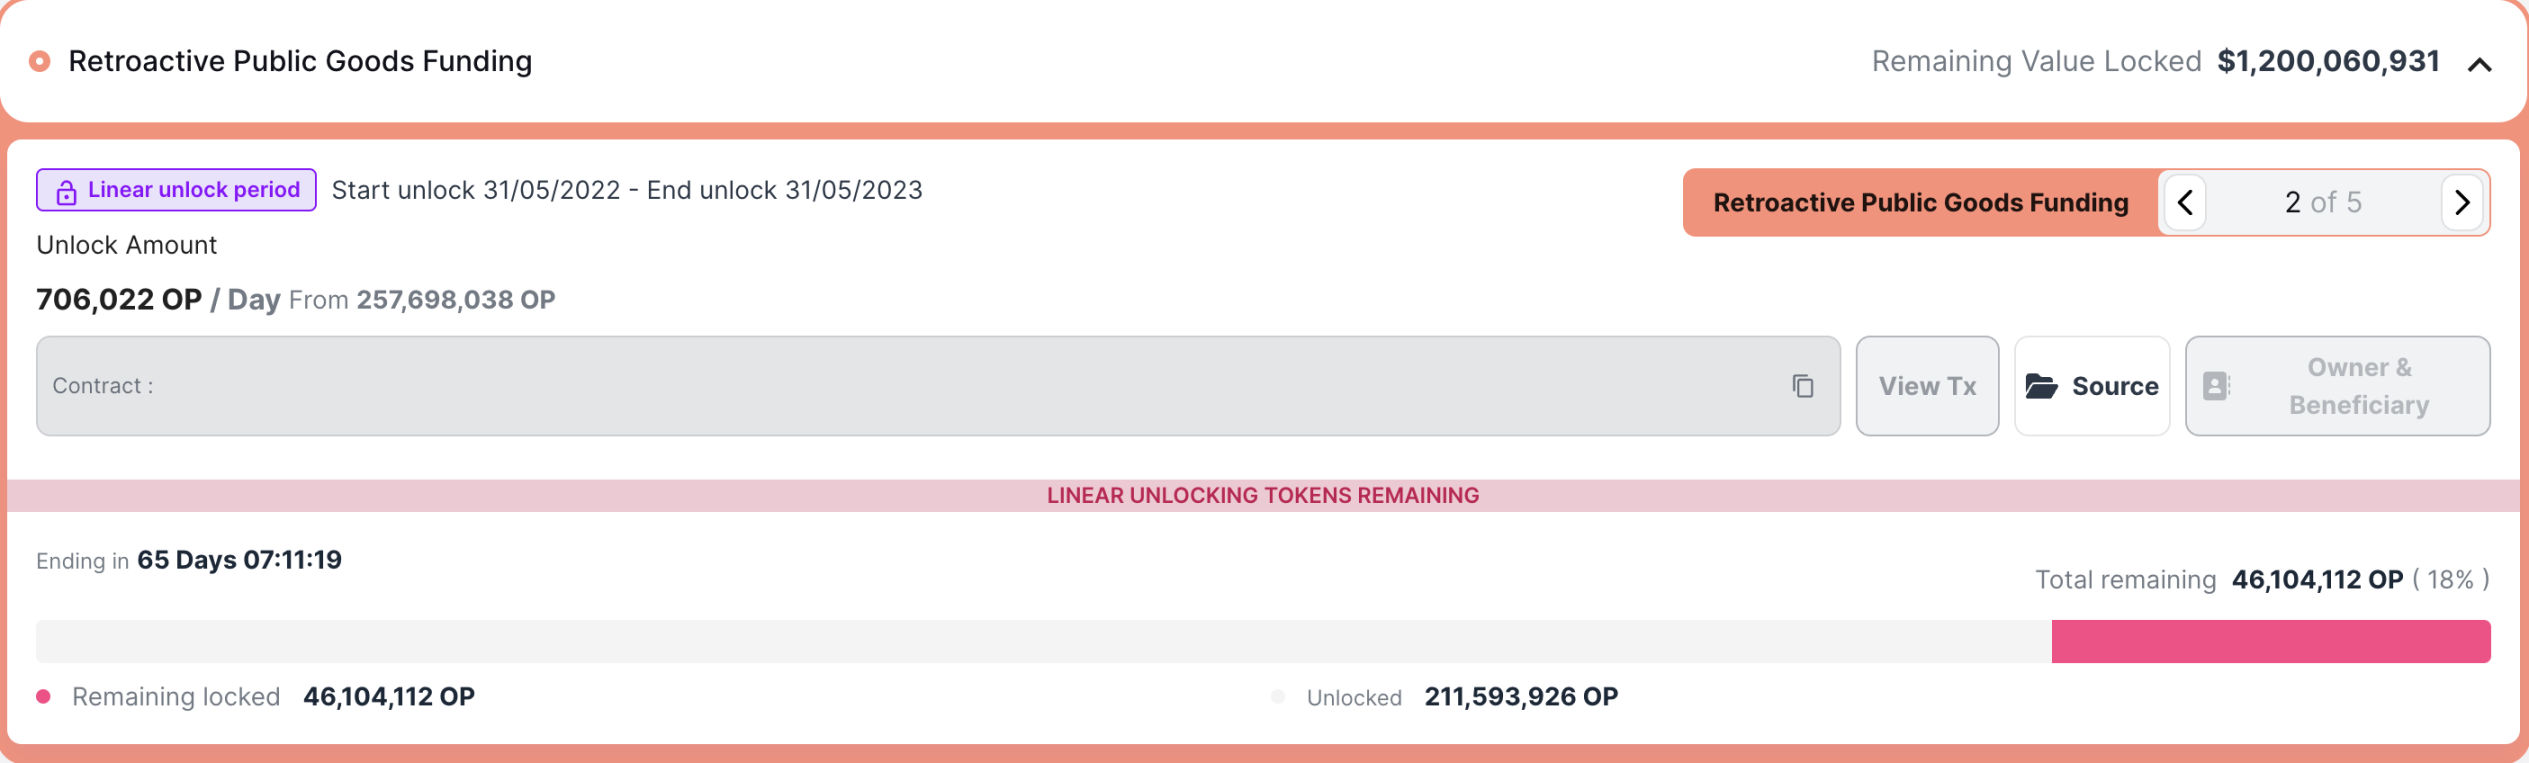Collapse the Retroactive Public Goods Funding section
This screenshot has height=763, width=2529.
(x=2479, y=65)
